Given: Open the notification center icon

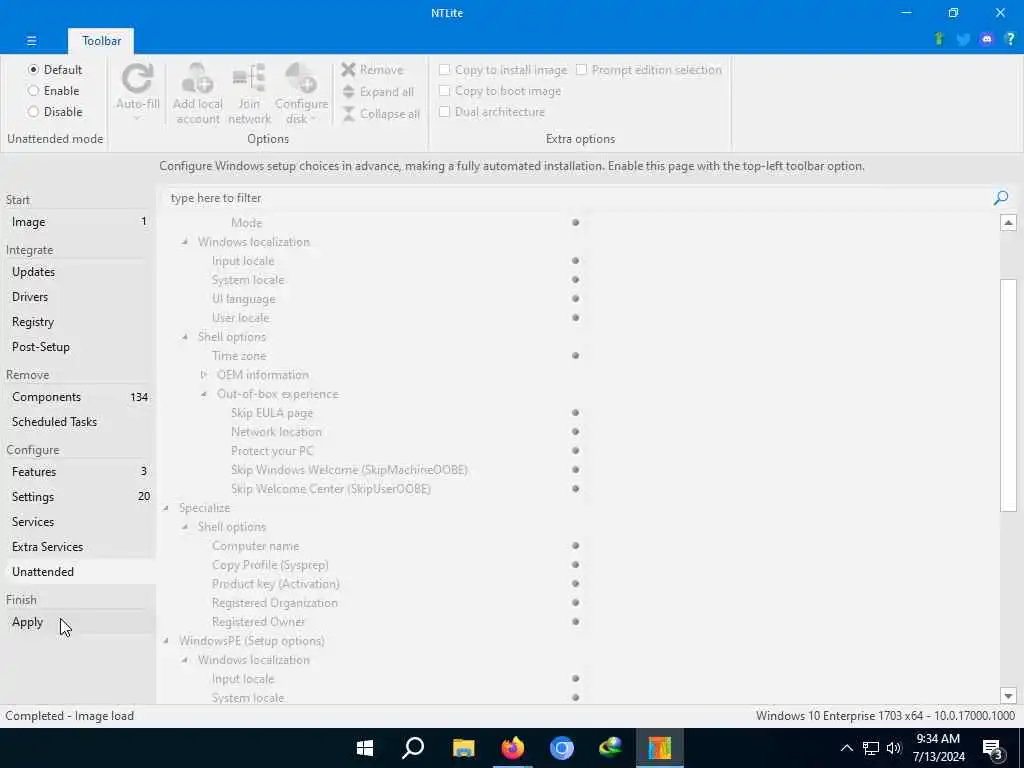Looking at the screenshot, I should pyautogui.click(x=993, y=748).
